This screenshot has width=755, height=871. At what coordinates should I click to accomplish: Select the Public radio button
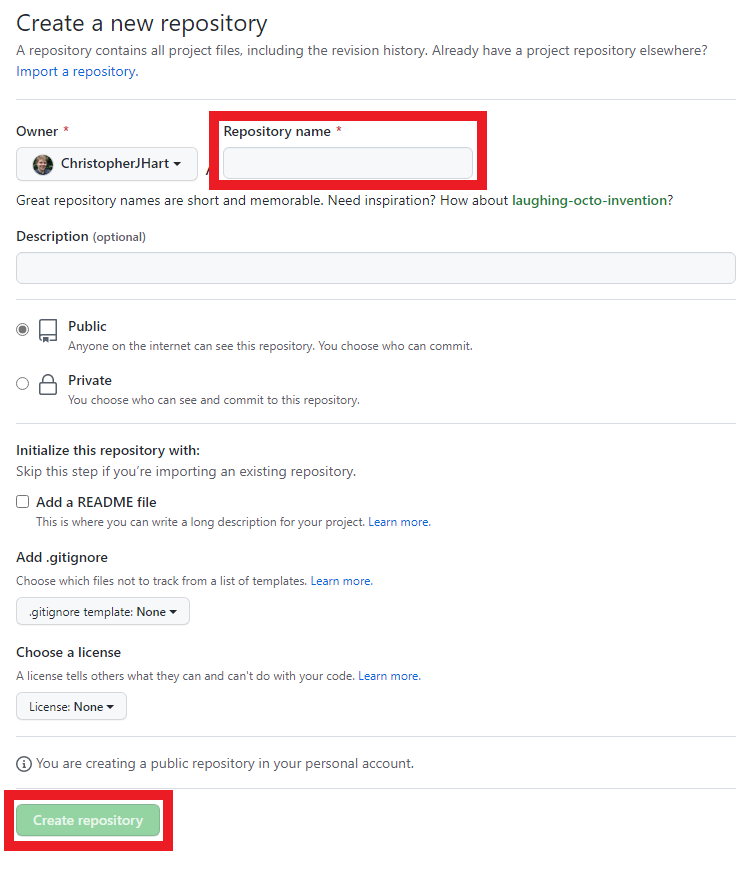point(23,329)
